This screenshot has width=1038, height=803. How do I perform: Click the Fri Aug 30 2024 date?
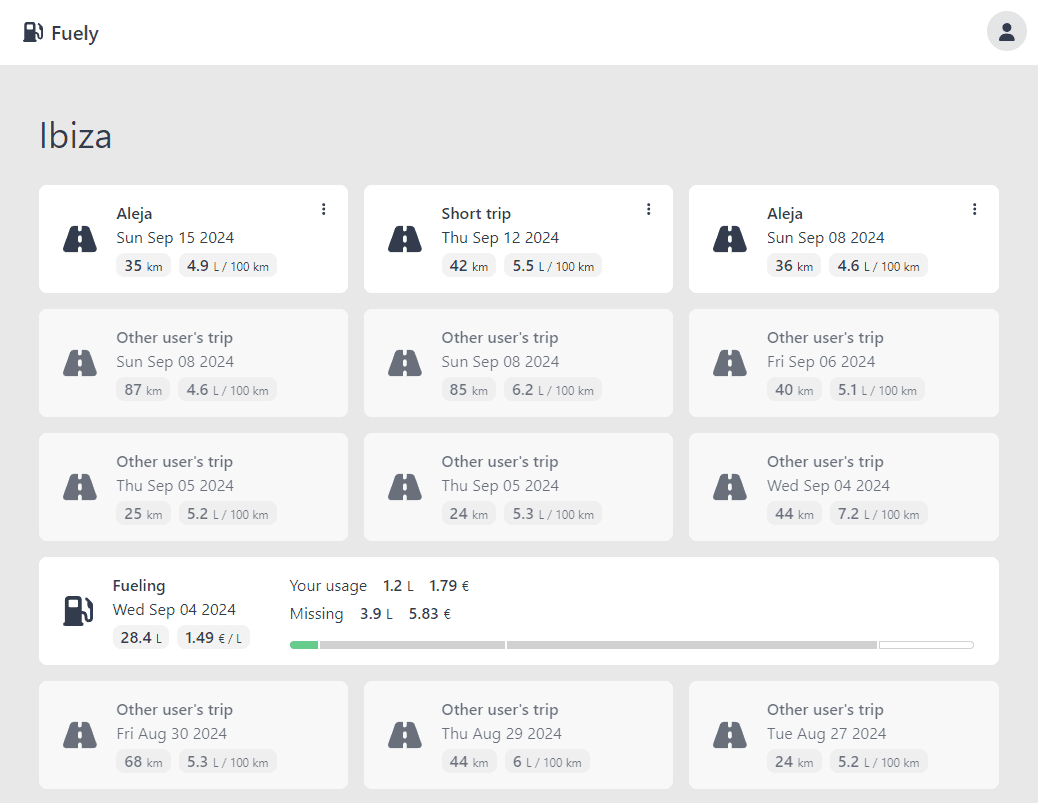coord(171,733)
